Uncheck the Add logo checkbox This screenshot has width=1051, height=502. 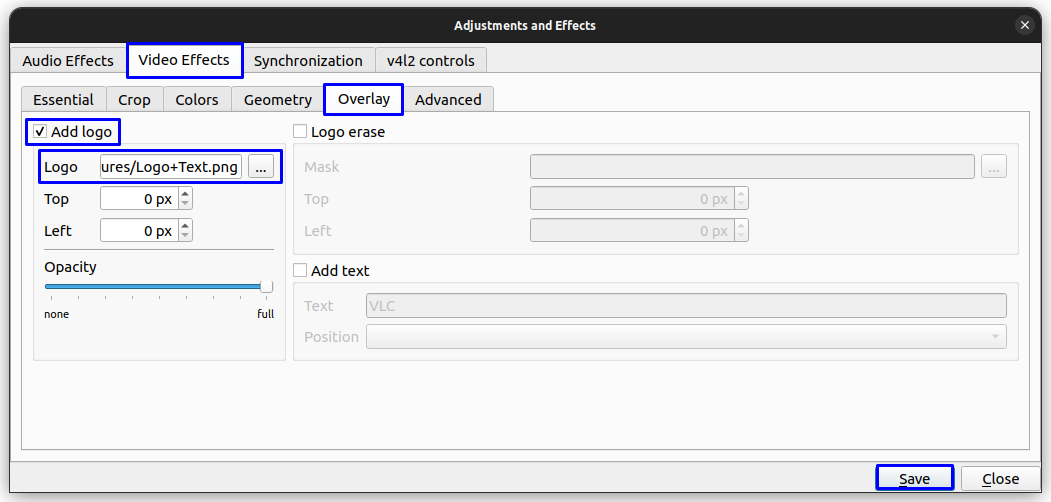click(41, 131)
